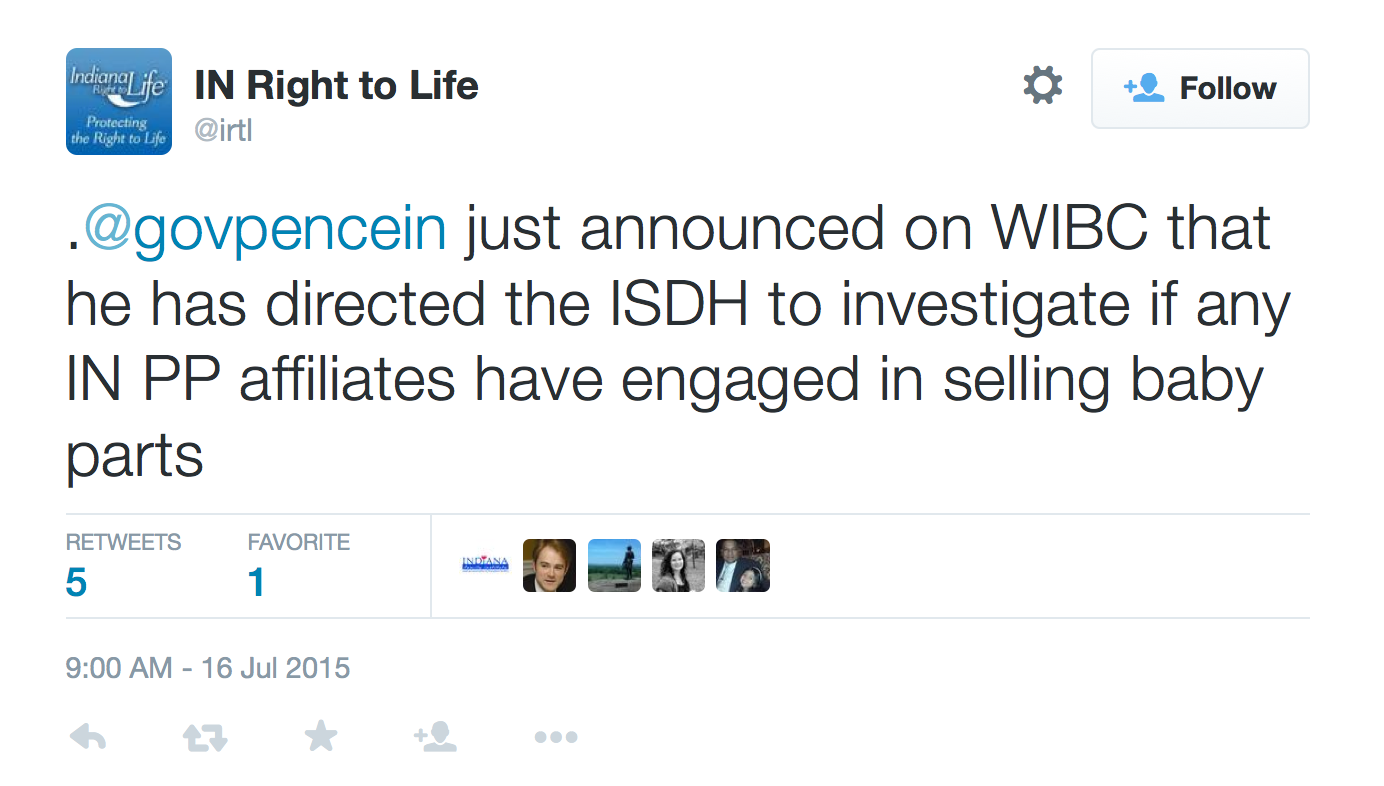Click the add-person icon below the timestamp

click(435, 737)
